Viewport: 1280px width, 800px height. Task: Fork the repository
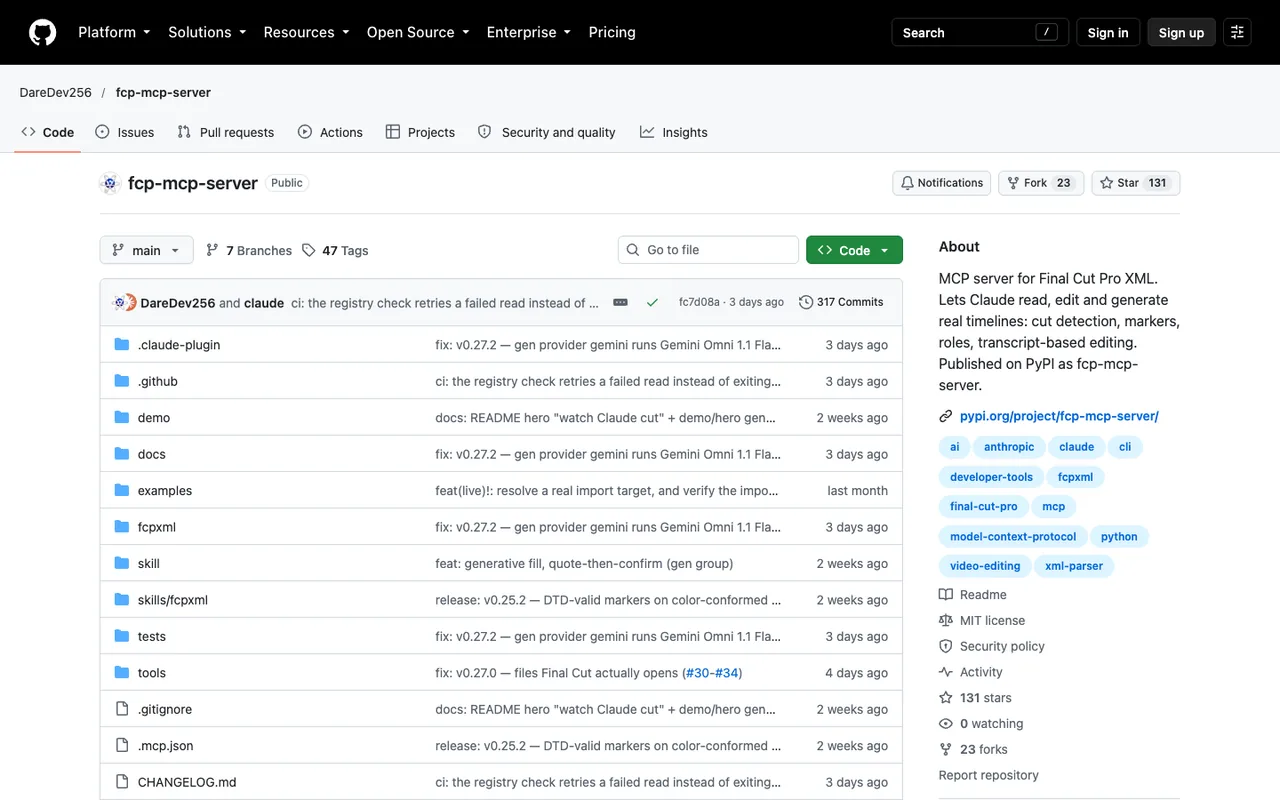tap(1041, 183)
